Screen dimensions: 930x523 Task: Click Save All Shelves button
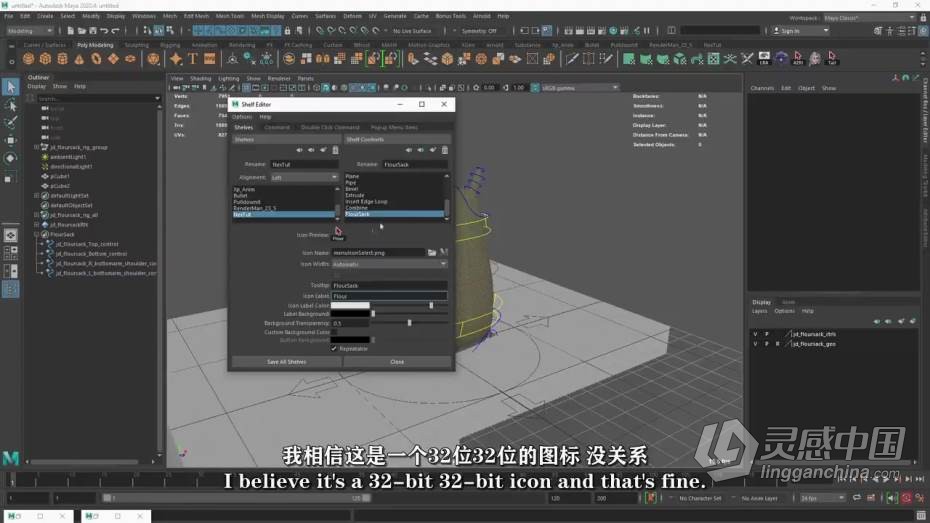[286, 362]
